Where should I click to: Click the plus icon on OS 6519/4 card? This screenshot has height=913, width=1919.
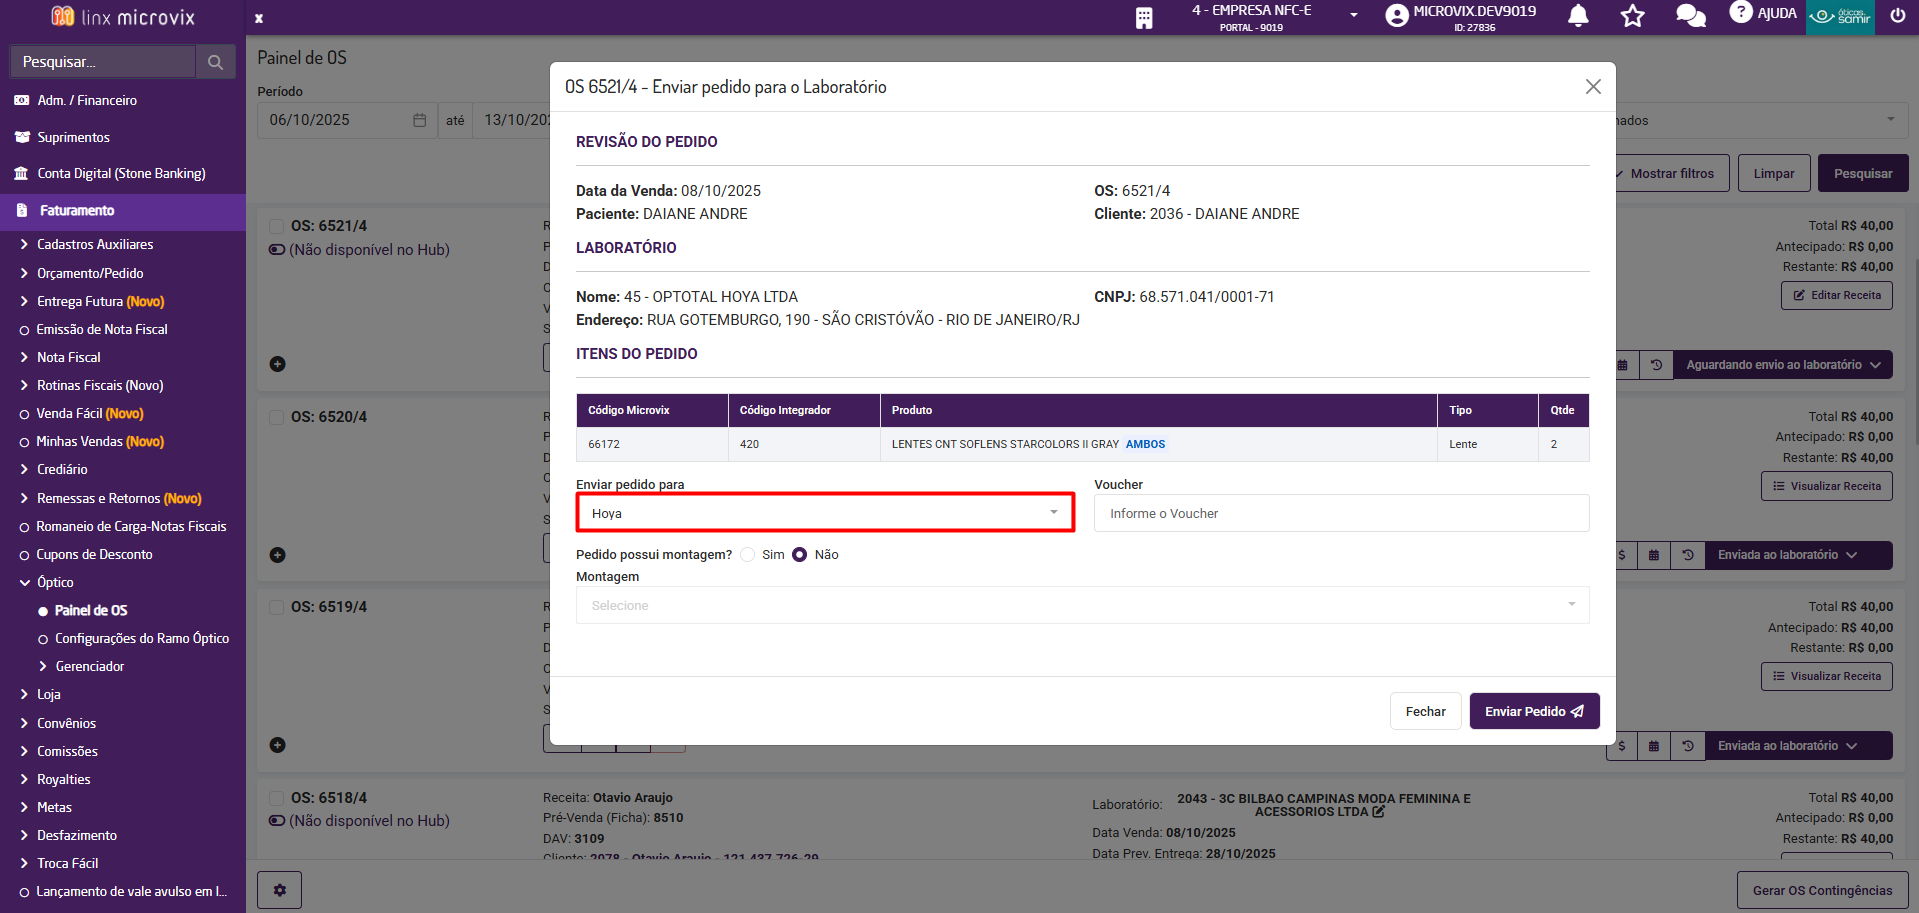tap(278, 745)
